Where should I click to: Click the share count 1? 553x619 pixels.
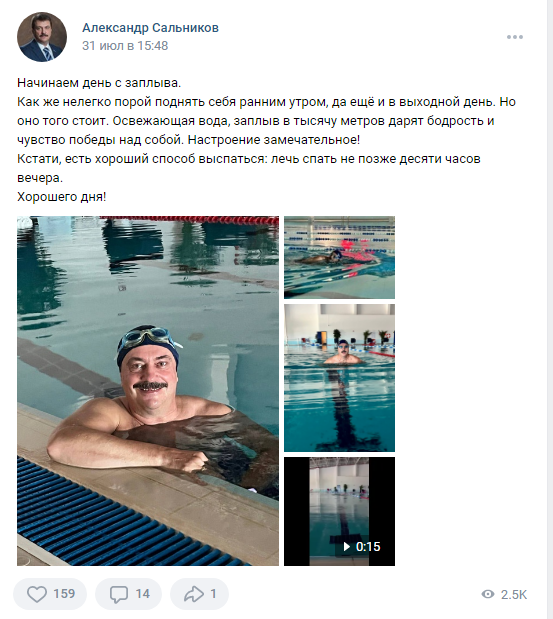213,594
